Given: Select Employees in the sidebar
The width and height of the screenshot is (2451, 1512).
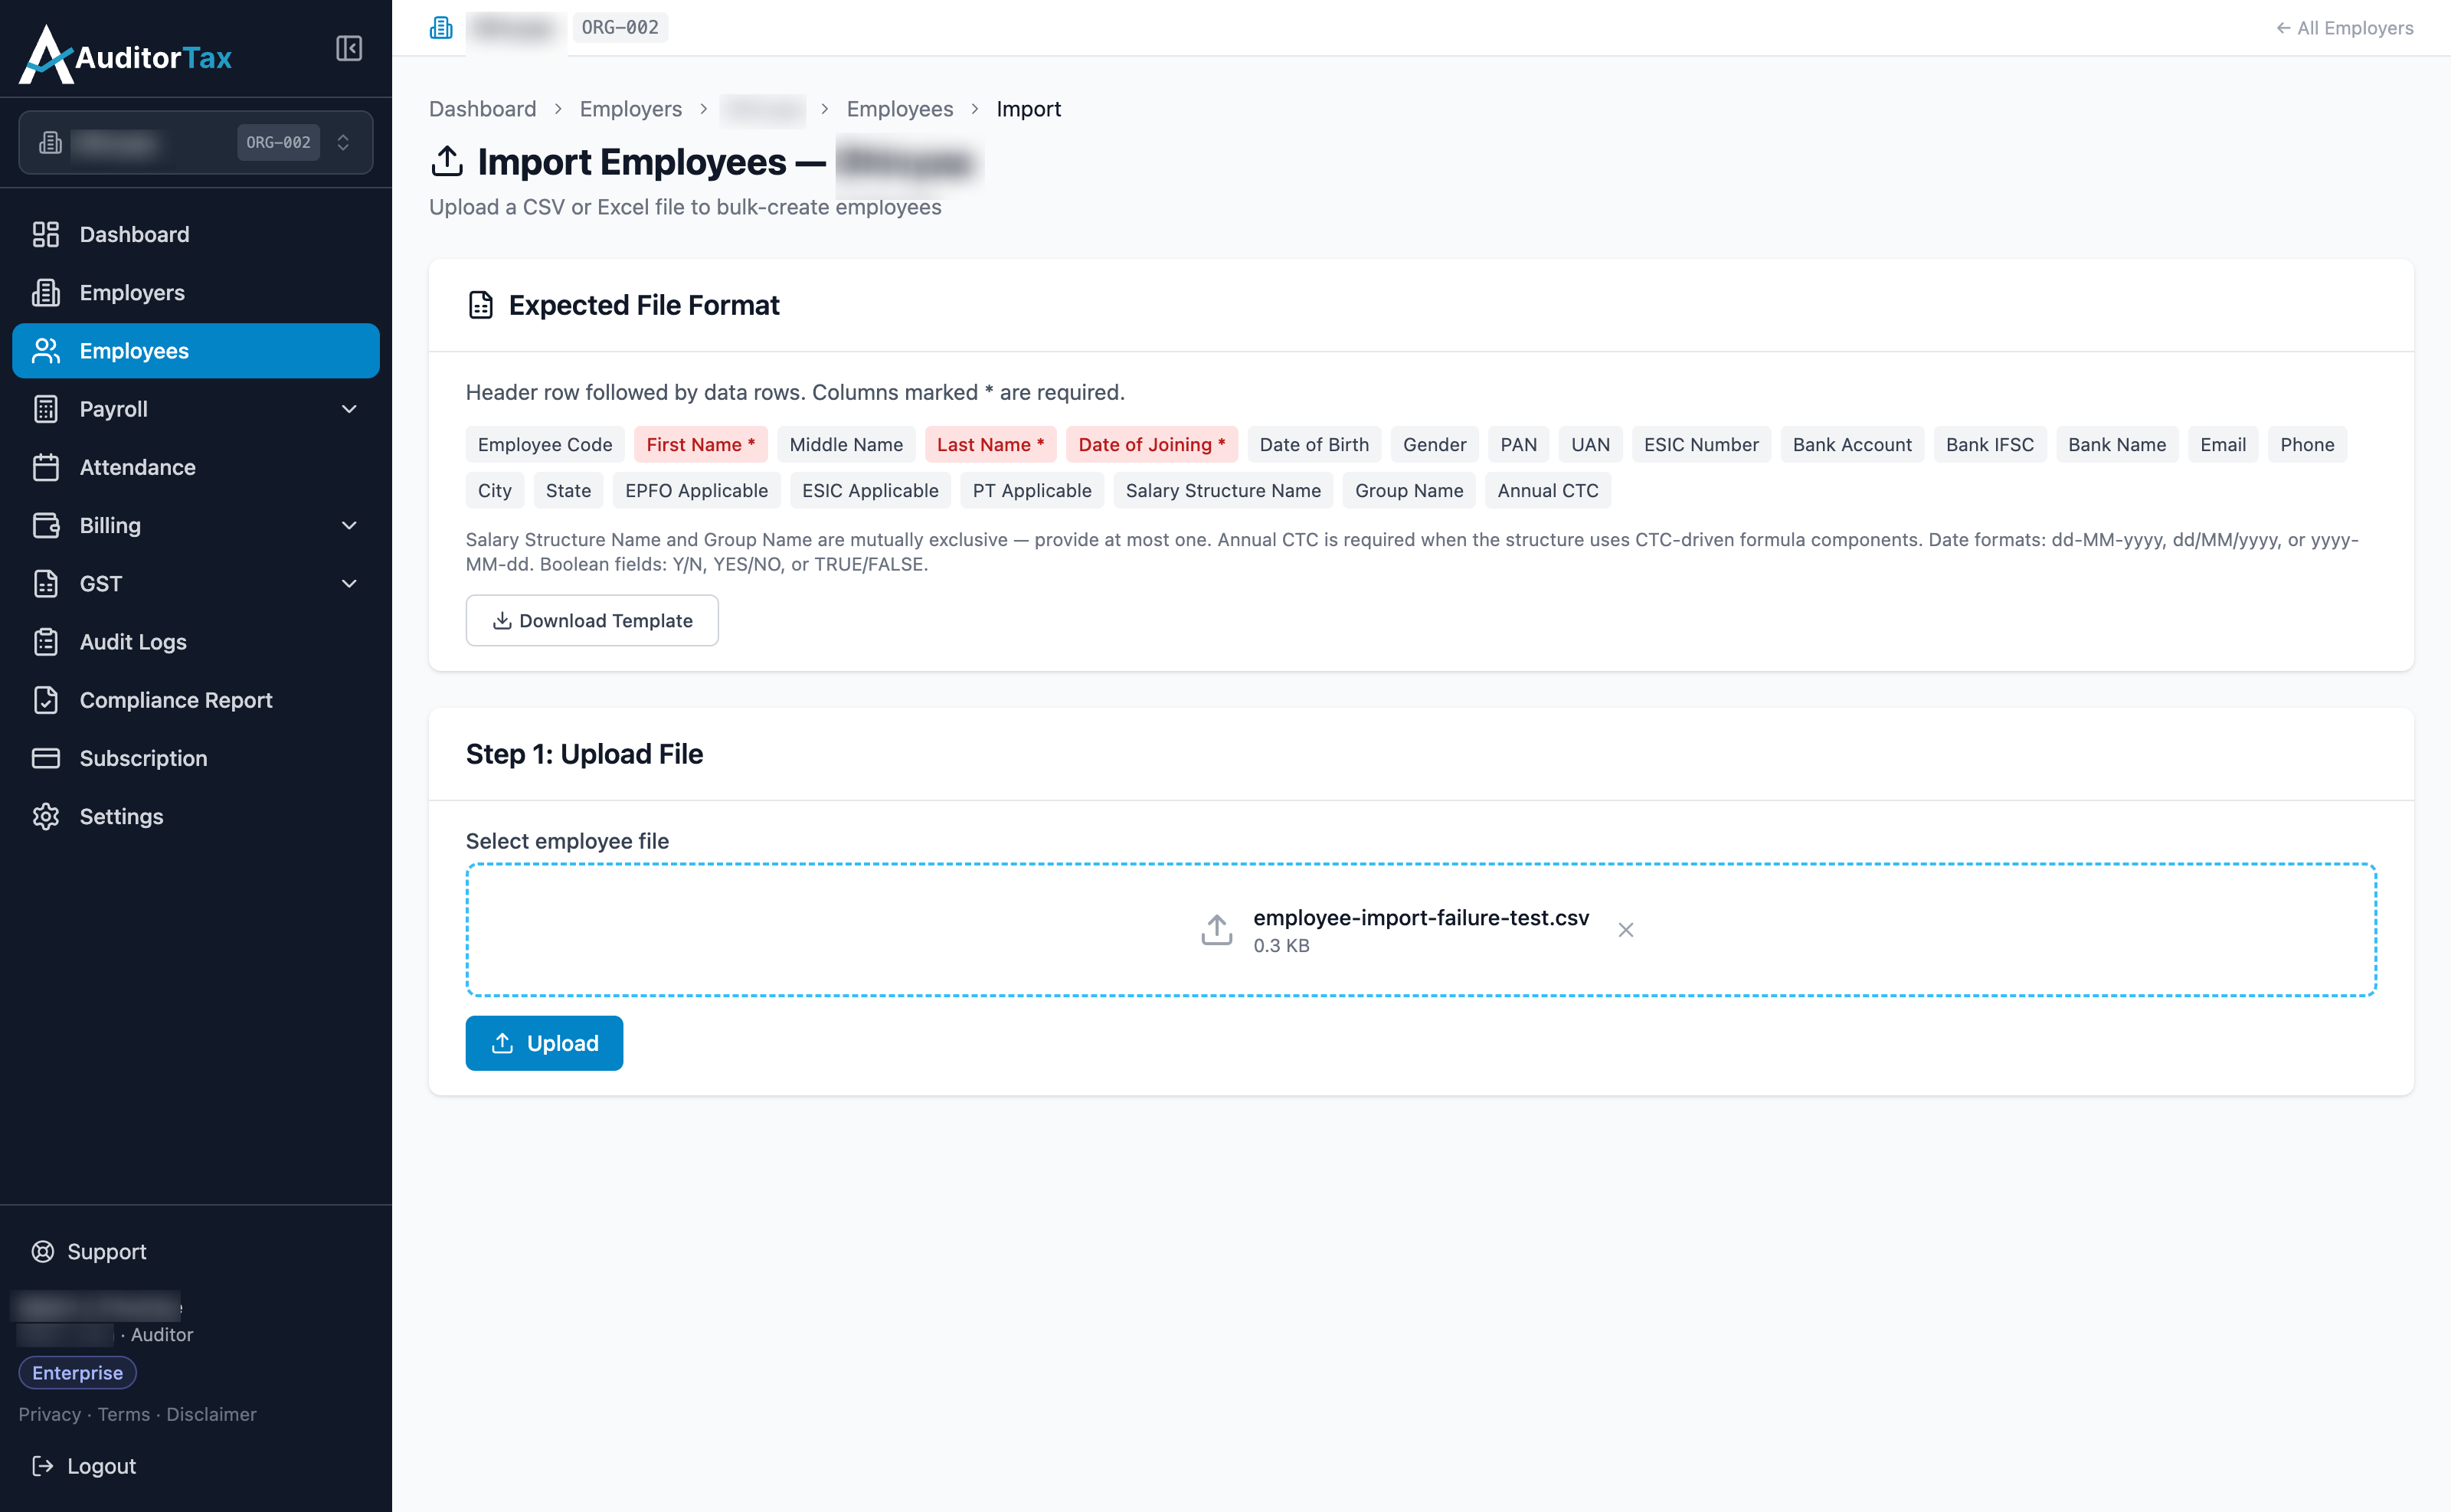Looking at the screenshot, I should click(196, 350).
